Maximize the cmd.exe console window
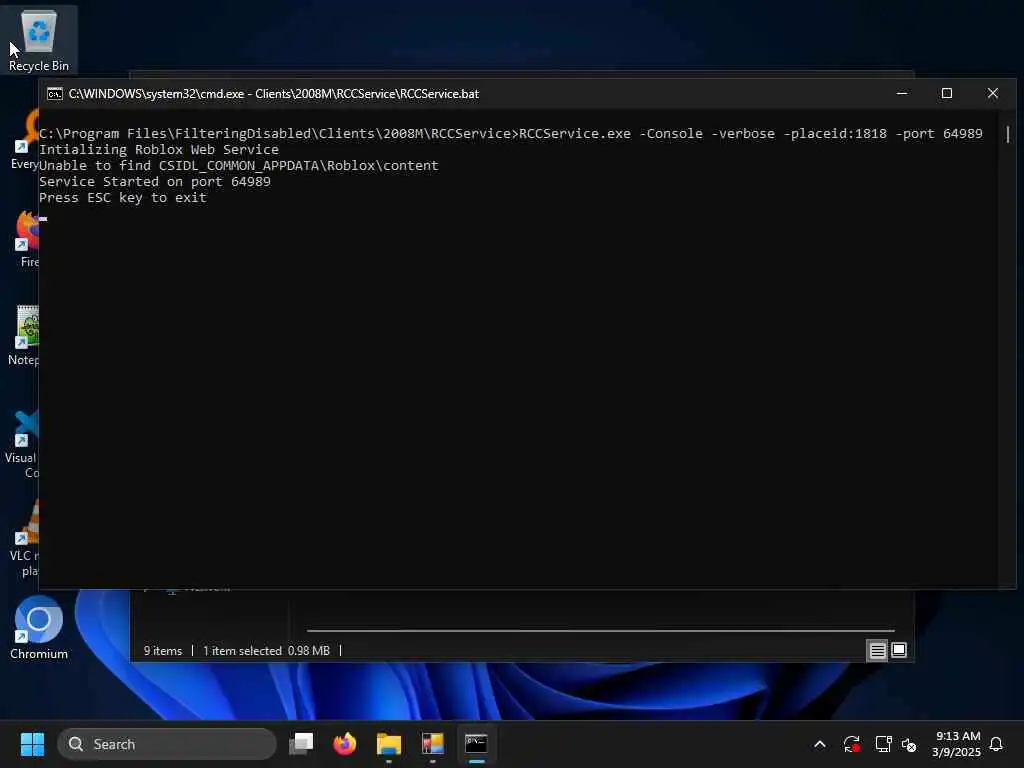The image size is (1024, 768). [947, 93]
